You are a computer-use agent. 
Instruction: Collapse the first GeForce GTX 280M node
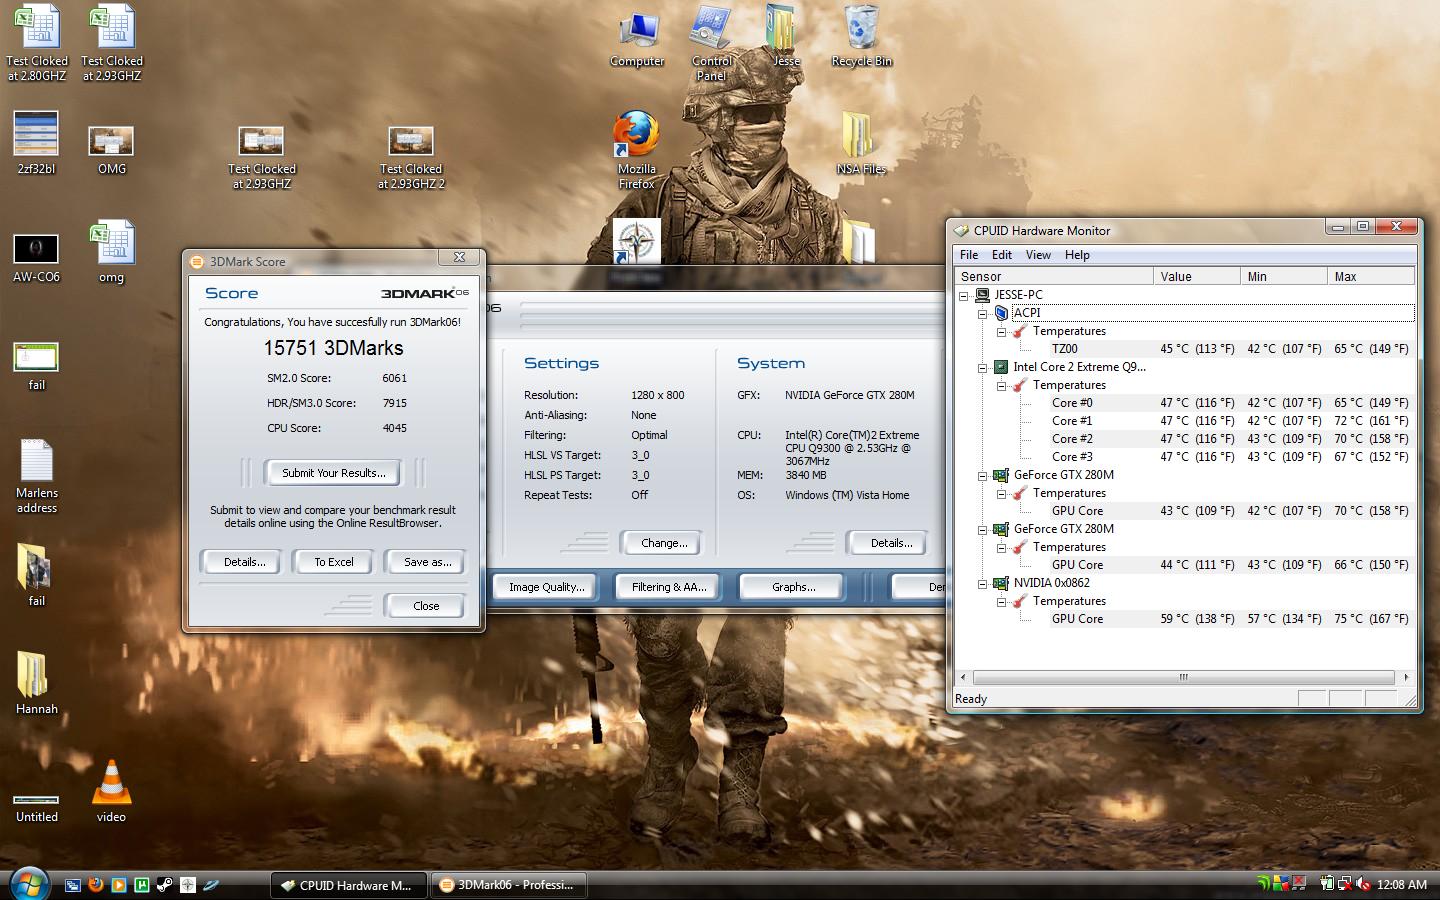click(x=983, y=475)
